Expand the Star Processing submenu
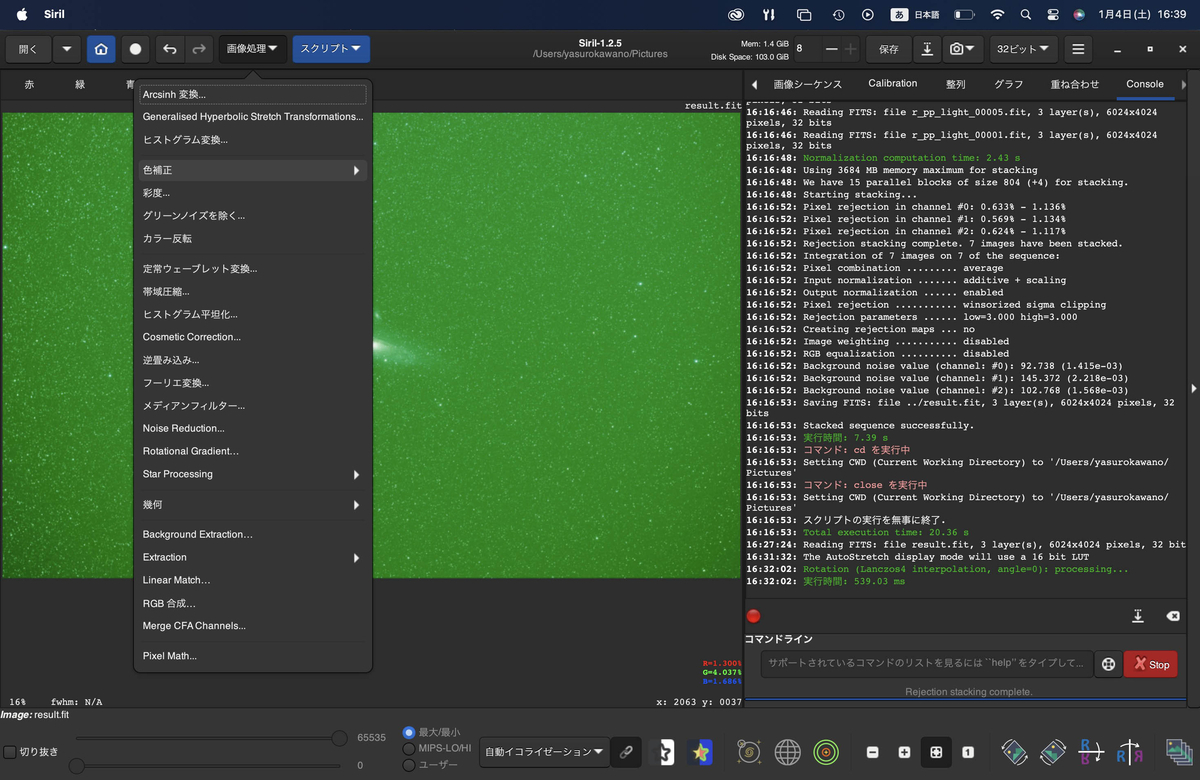 (253, 474)
